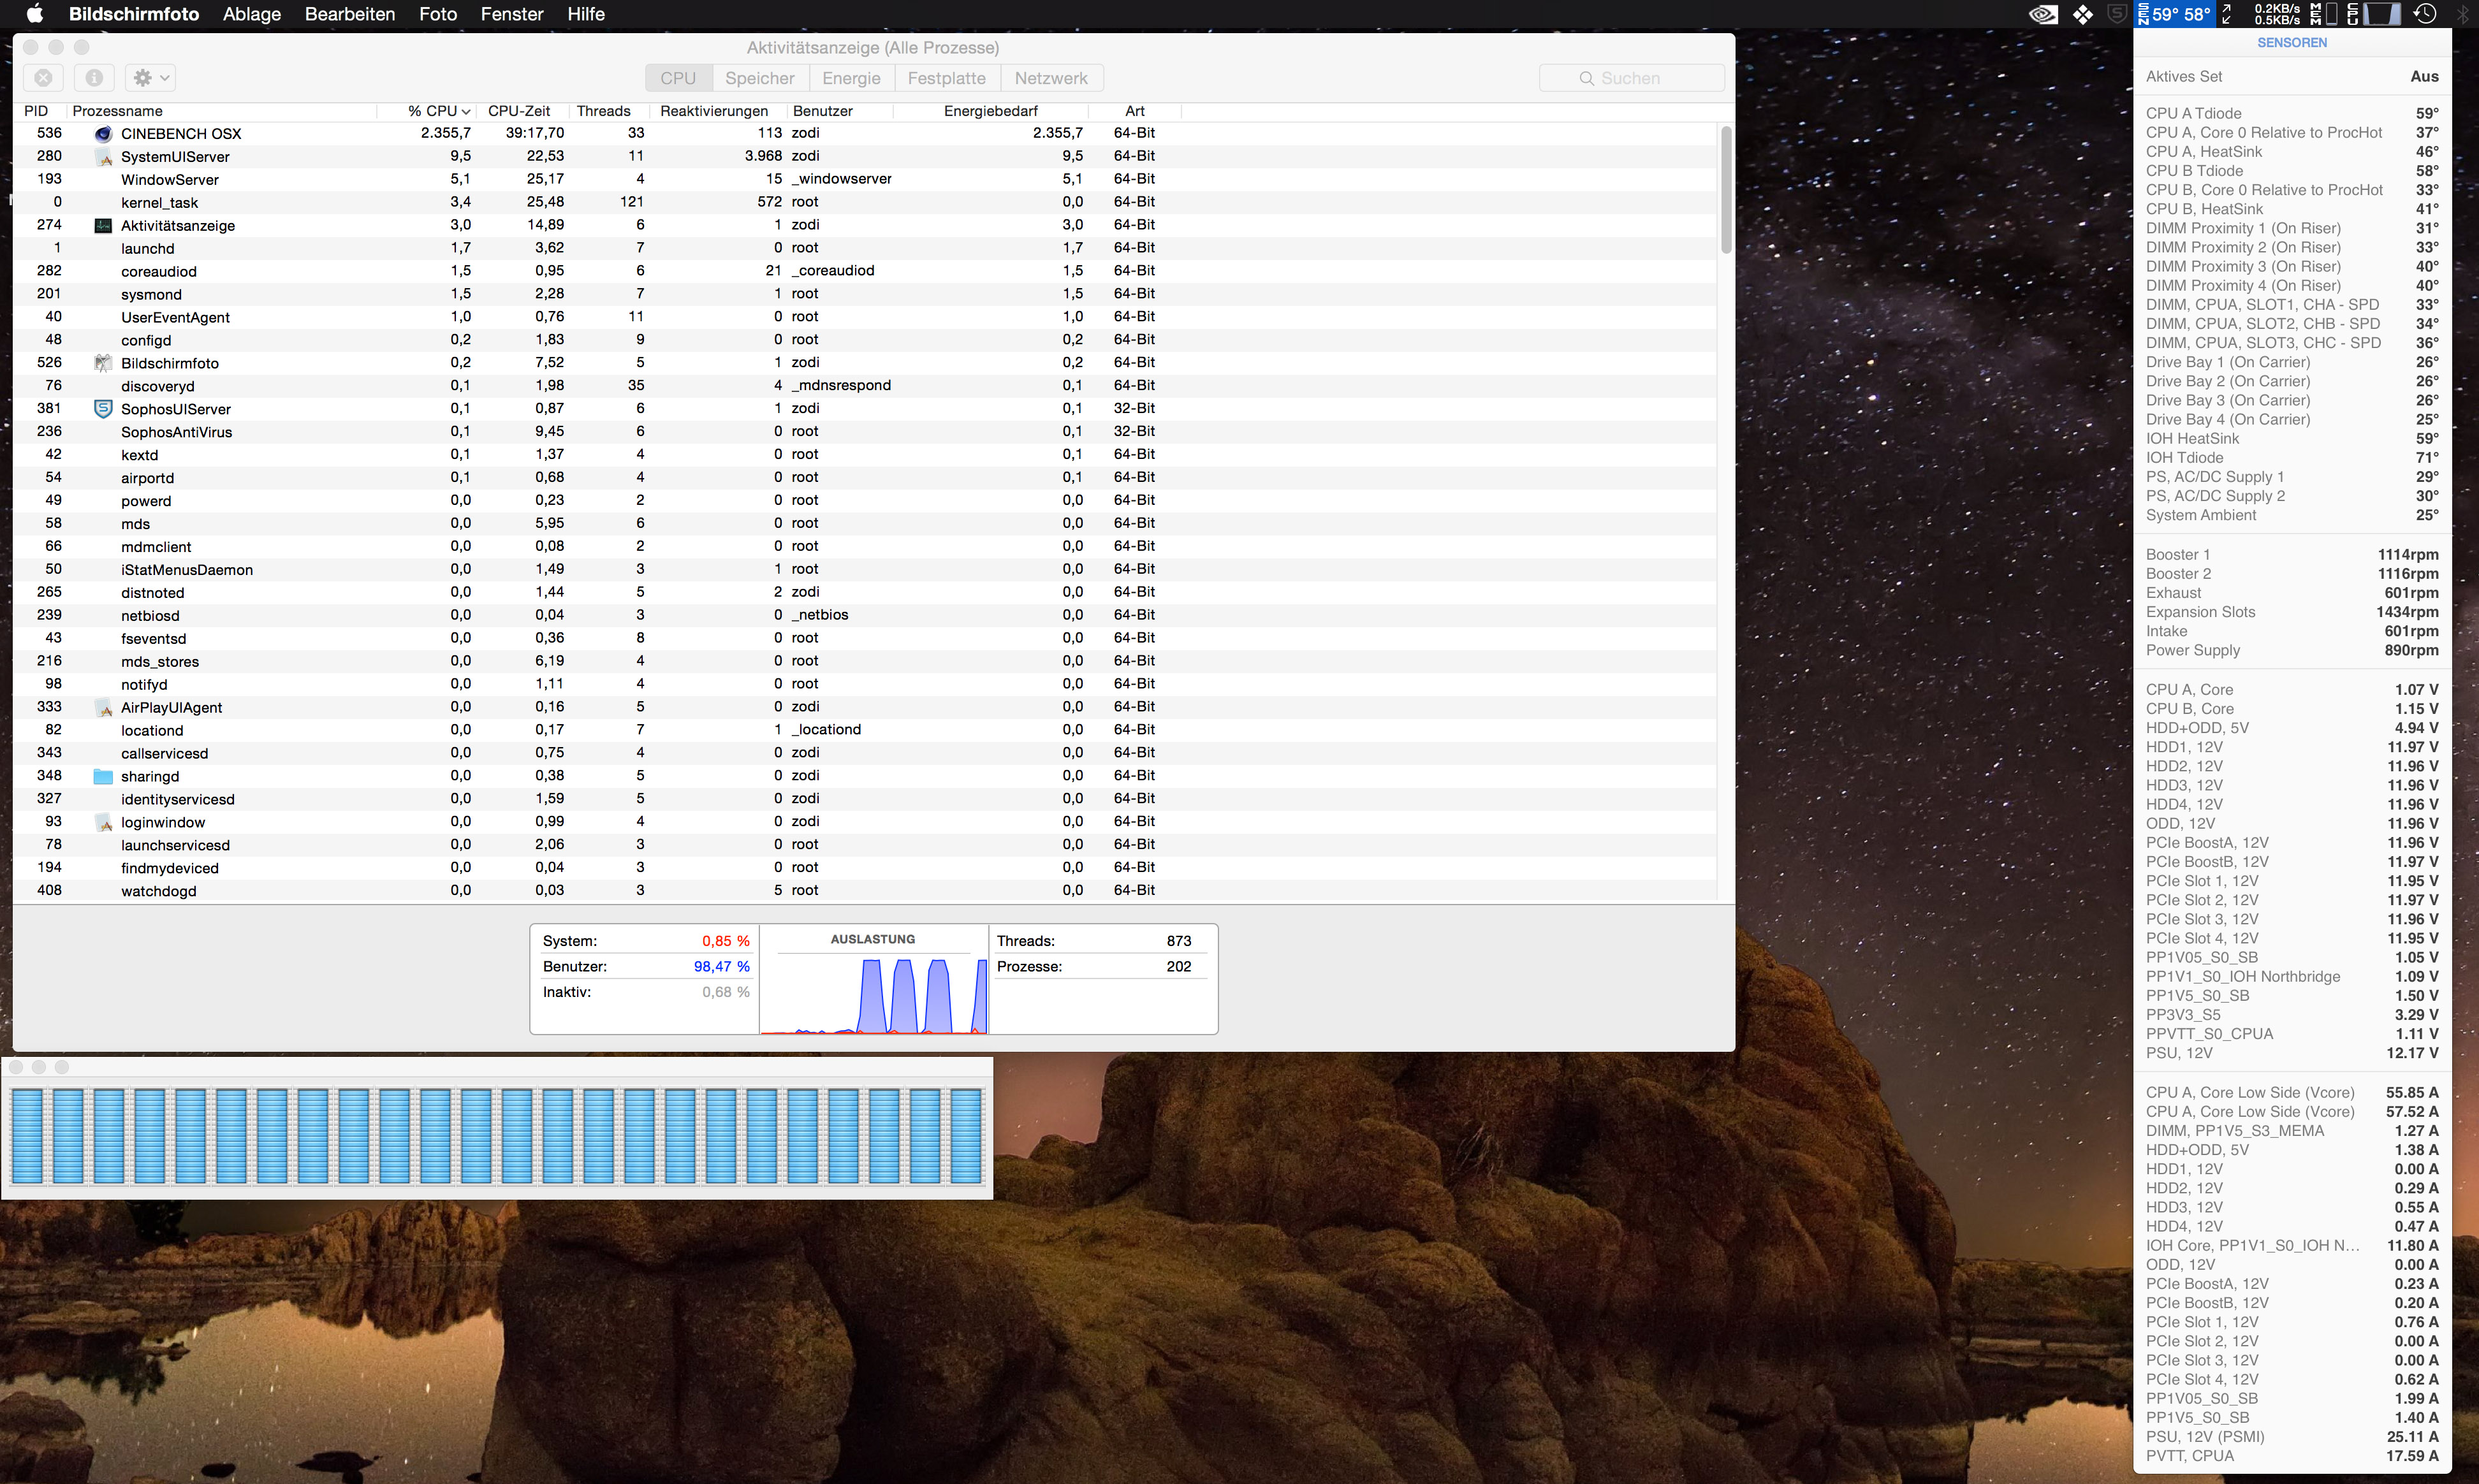Click the Time Machine menu bar icon
Screen dimensions: 2479x1484
[2425, 14]
